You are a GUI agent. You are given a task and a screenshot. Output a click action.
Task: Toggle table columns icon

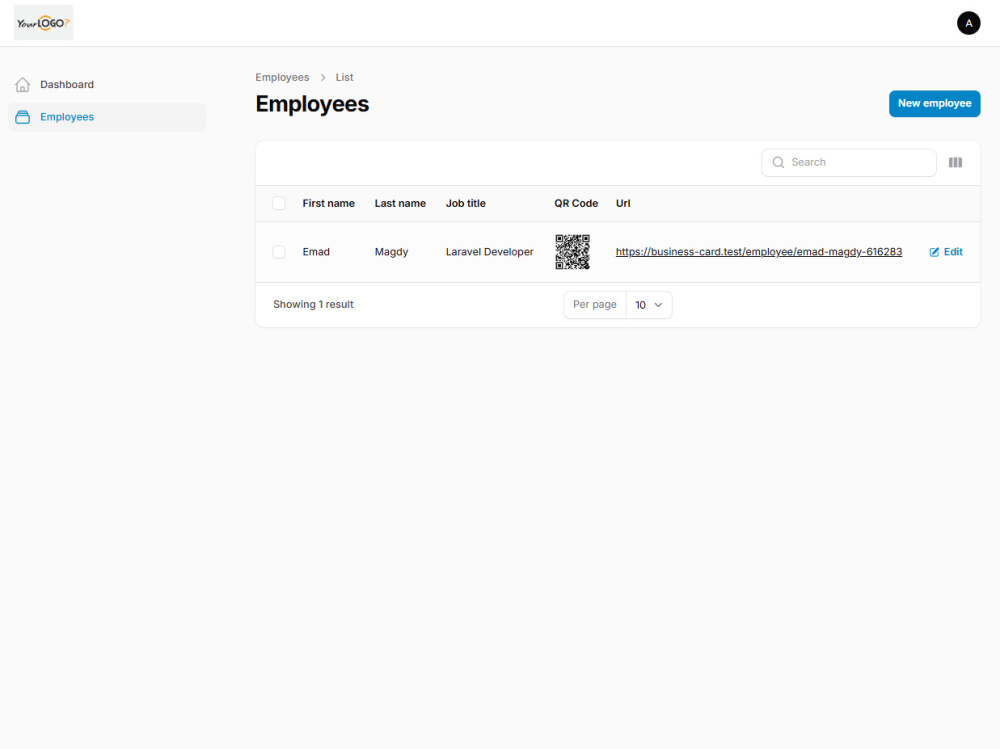point(955,163)
